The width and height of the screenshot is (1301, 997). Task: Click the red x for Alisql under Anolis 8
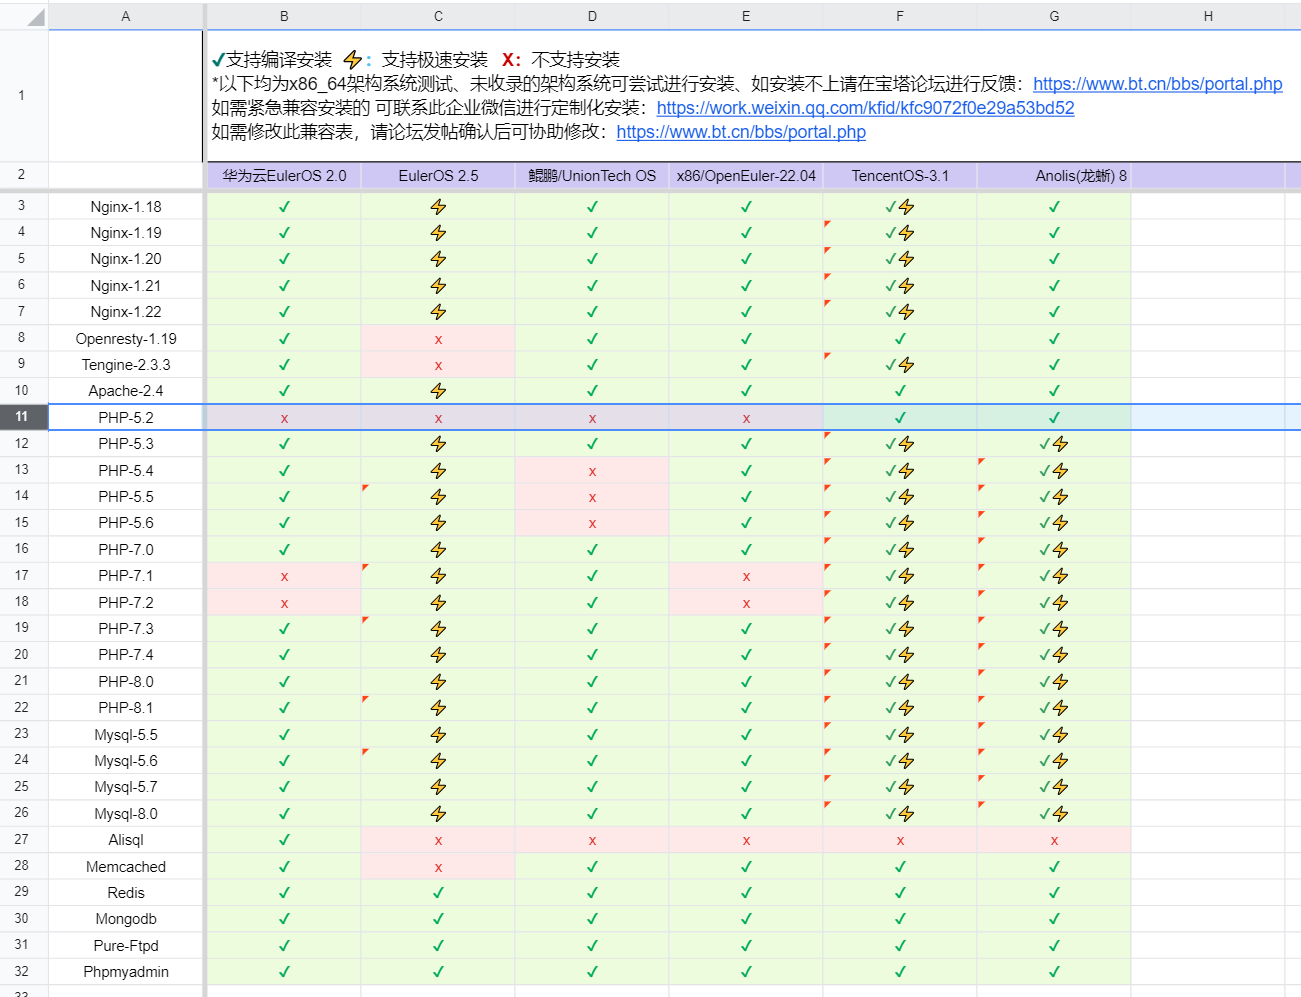click(1054, 841)
